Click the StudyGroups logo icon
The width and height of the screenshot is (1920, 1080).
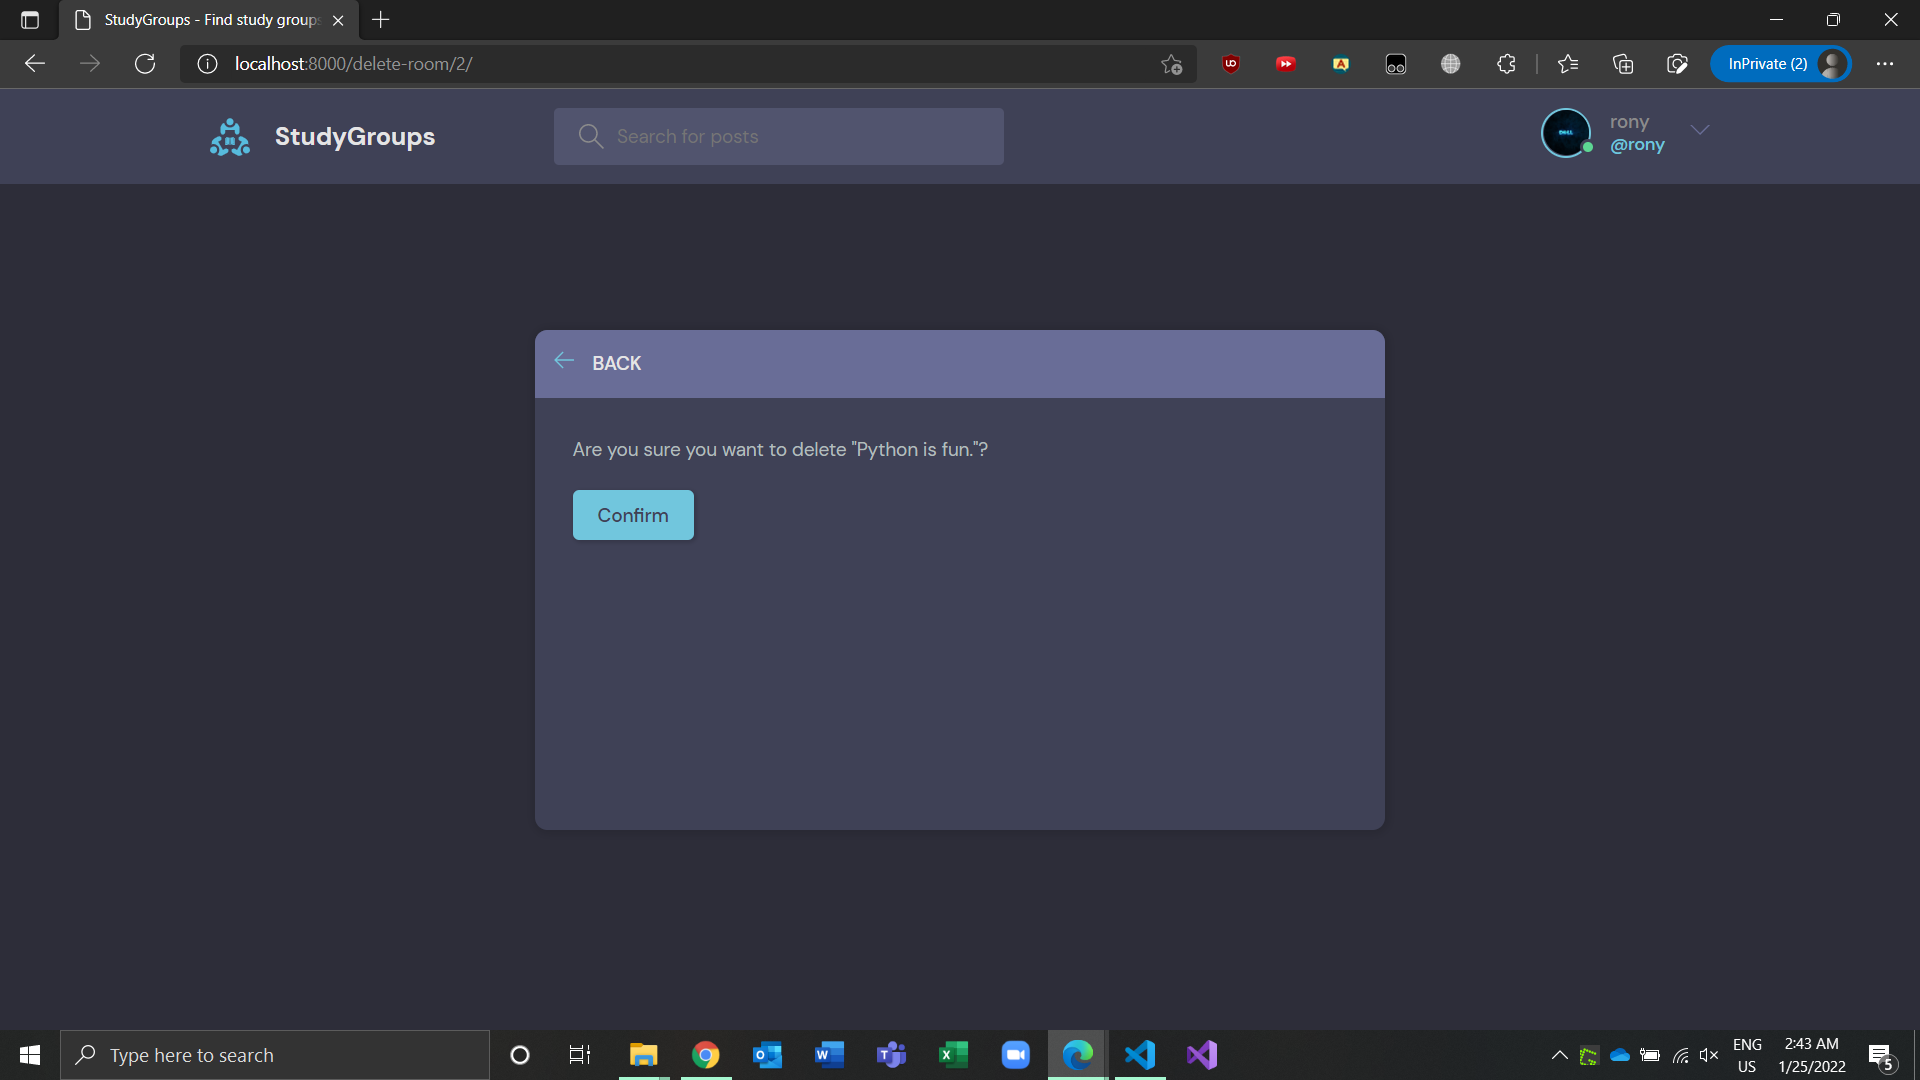click(230, 137)
